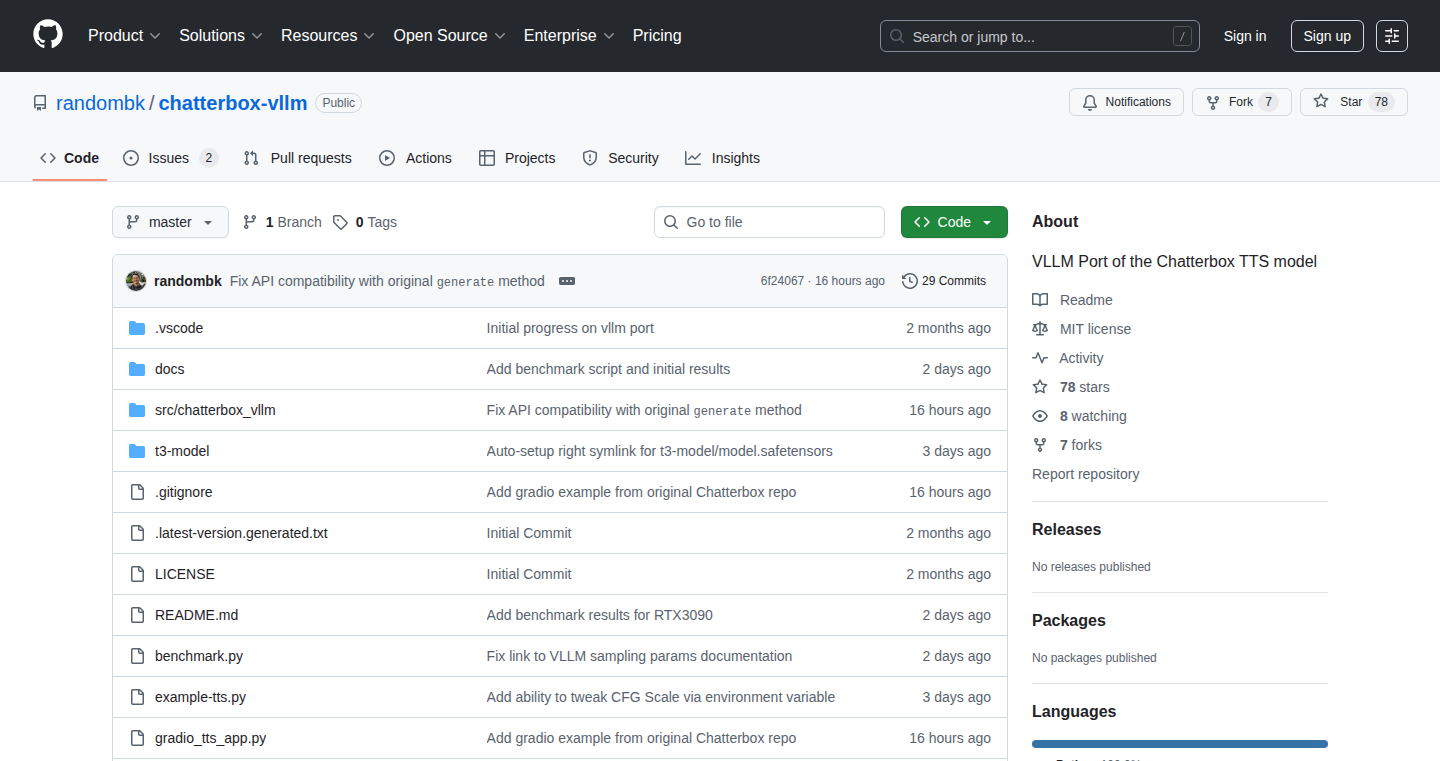
Task: Click Sign in
Action: [1245, 36]
